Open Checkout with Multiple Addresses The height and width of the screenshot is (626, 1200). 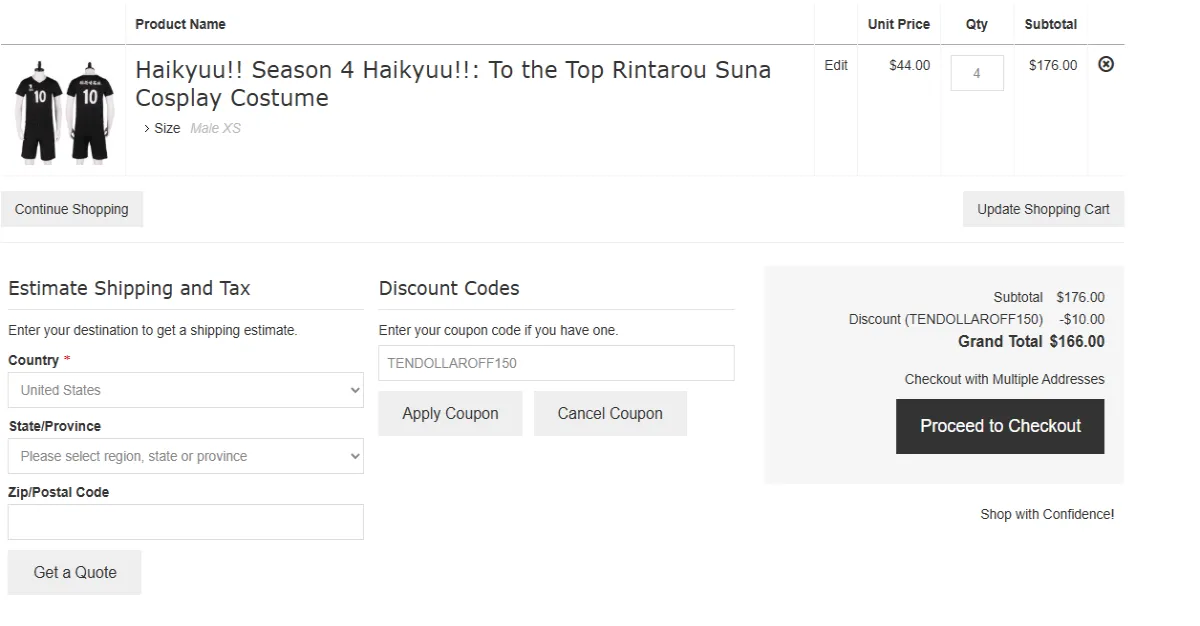pyautogui.click(x=1004, y=379)
